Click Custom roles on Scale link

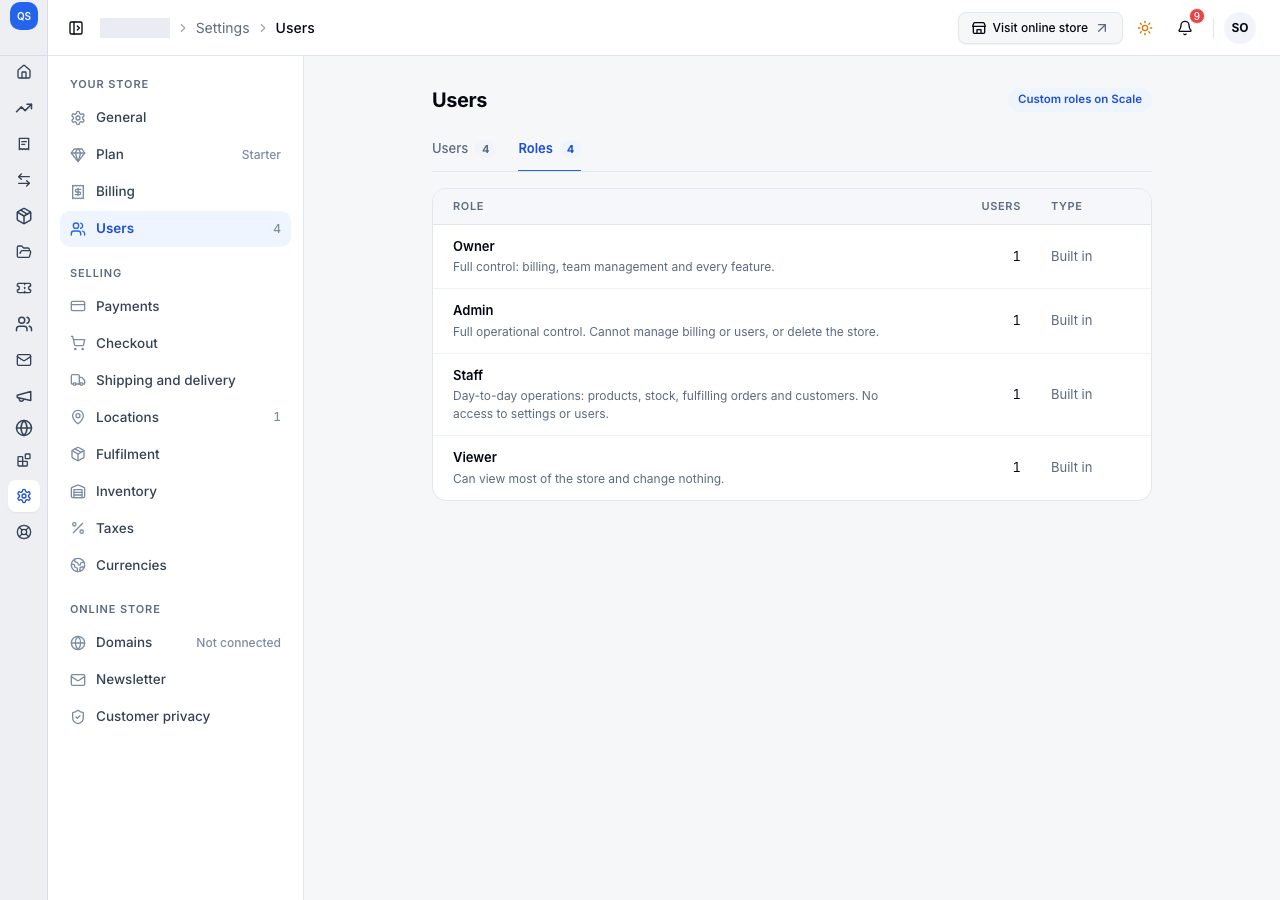pyautogui.click(x=1080, y=99)
